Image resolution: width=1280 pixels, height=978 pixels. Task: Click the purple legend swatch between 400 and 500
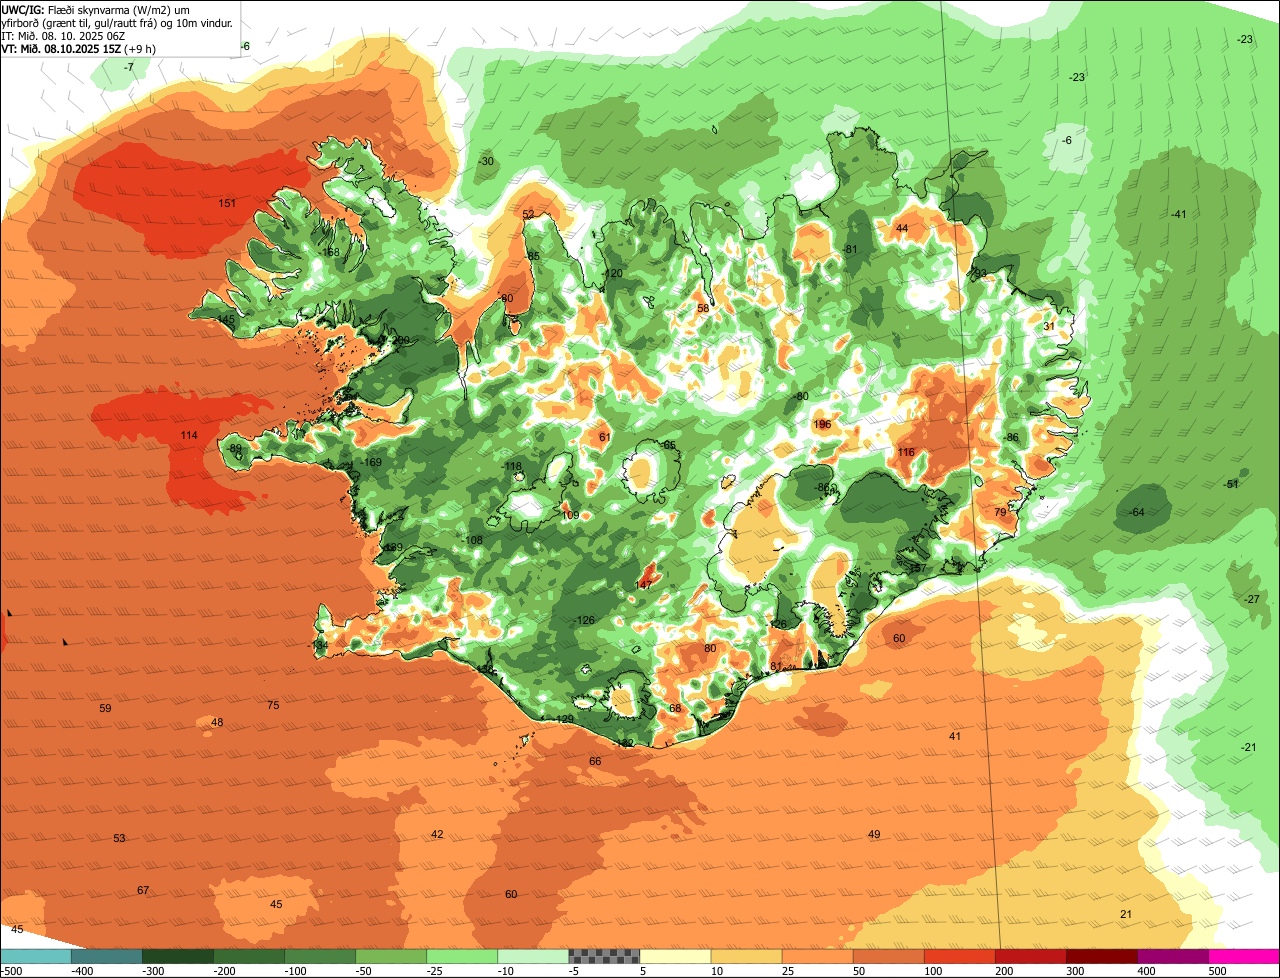click(1172, 956)
